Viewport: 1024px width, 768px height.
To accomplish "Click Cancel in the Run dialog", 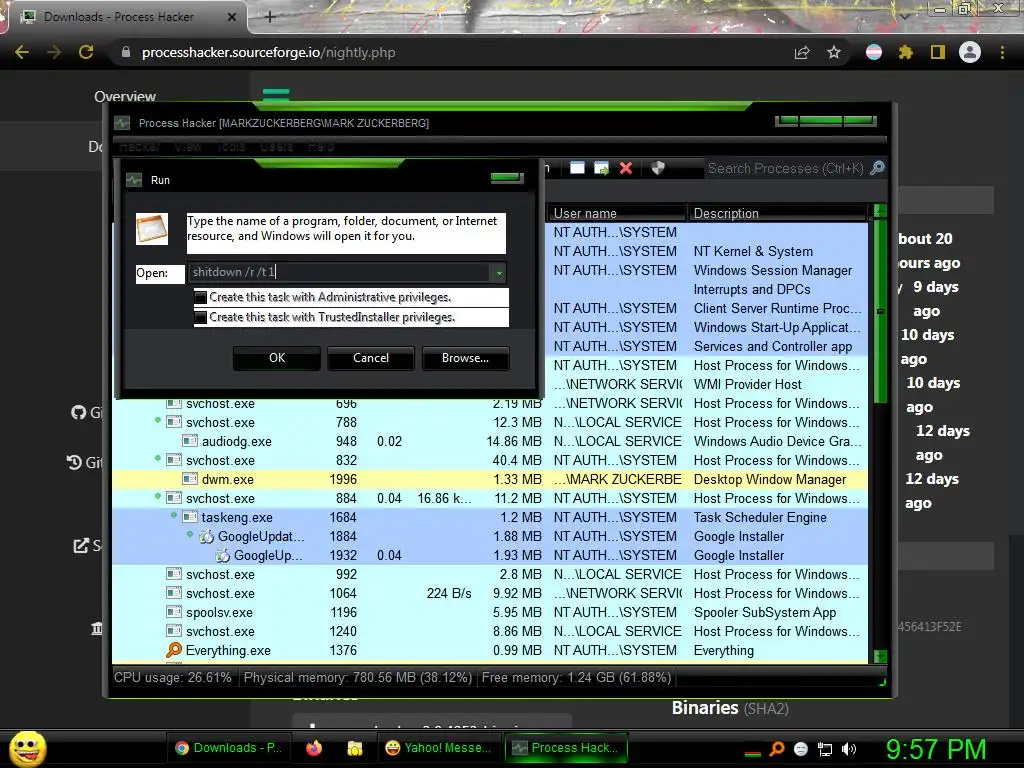I will pos(371,358).
